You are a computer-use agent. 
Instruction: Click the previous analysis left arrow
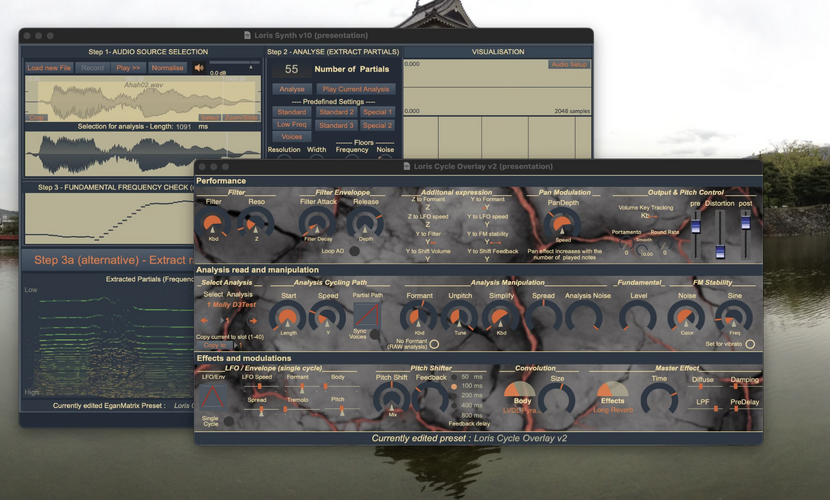pyautogui.click(x=204, y=320)
